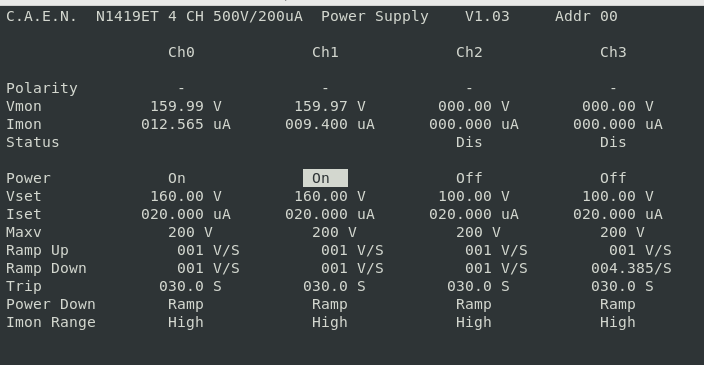Select the highlighted Ch1 Power On field

[326, 178]
